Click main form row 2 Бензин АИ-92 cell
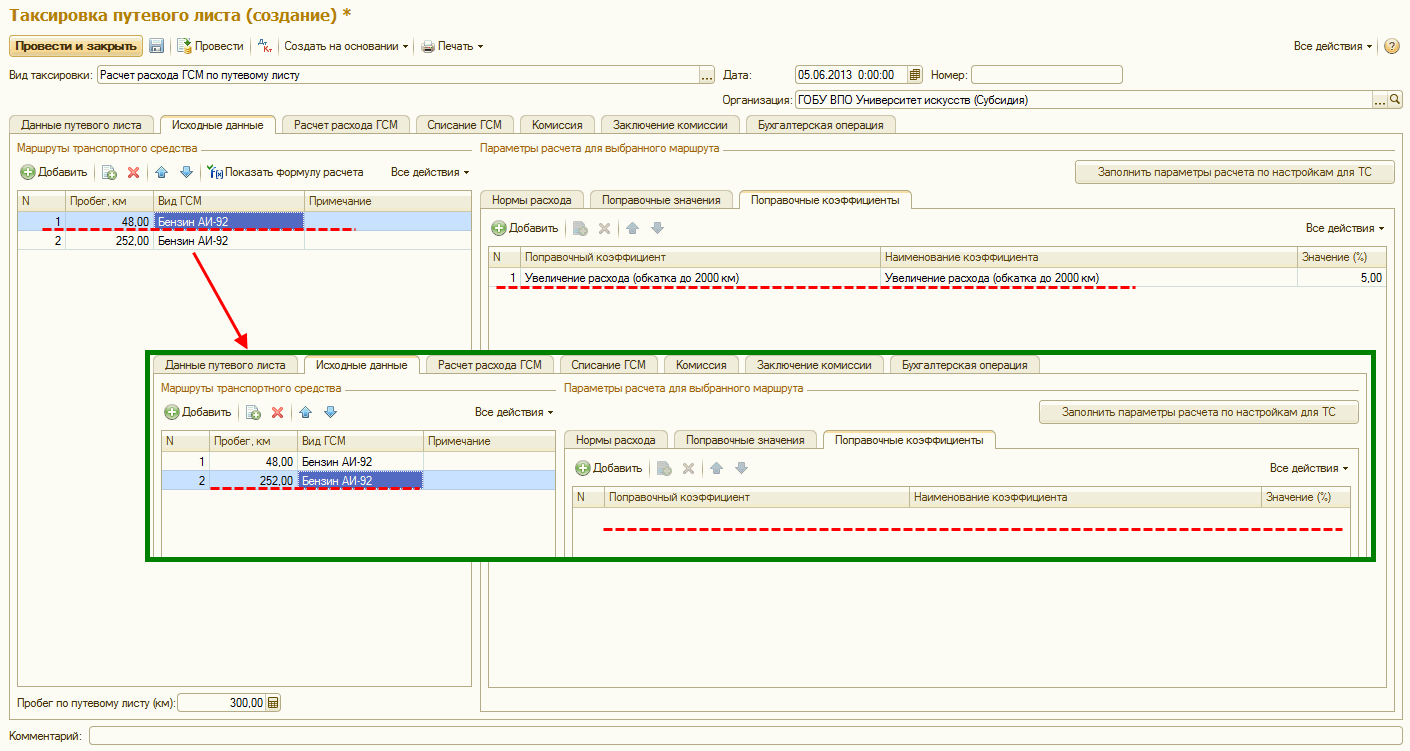 click(229, 241)
